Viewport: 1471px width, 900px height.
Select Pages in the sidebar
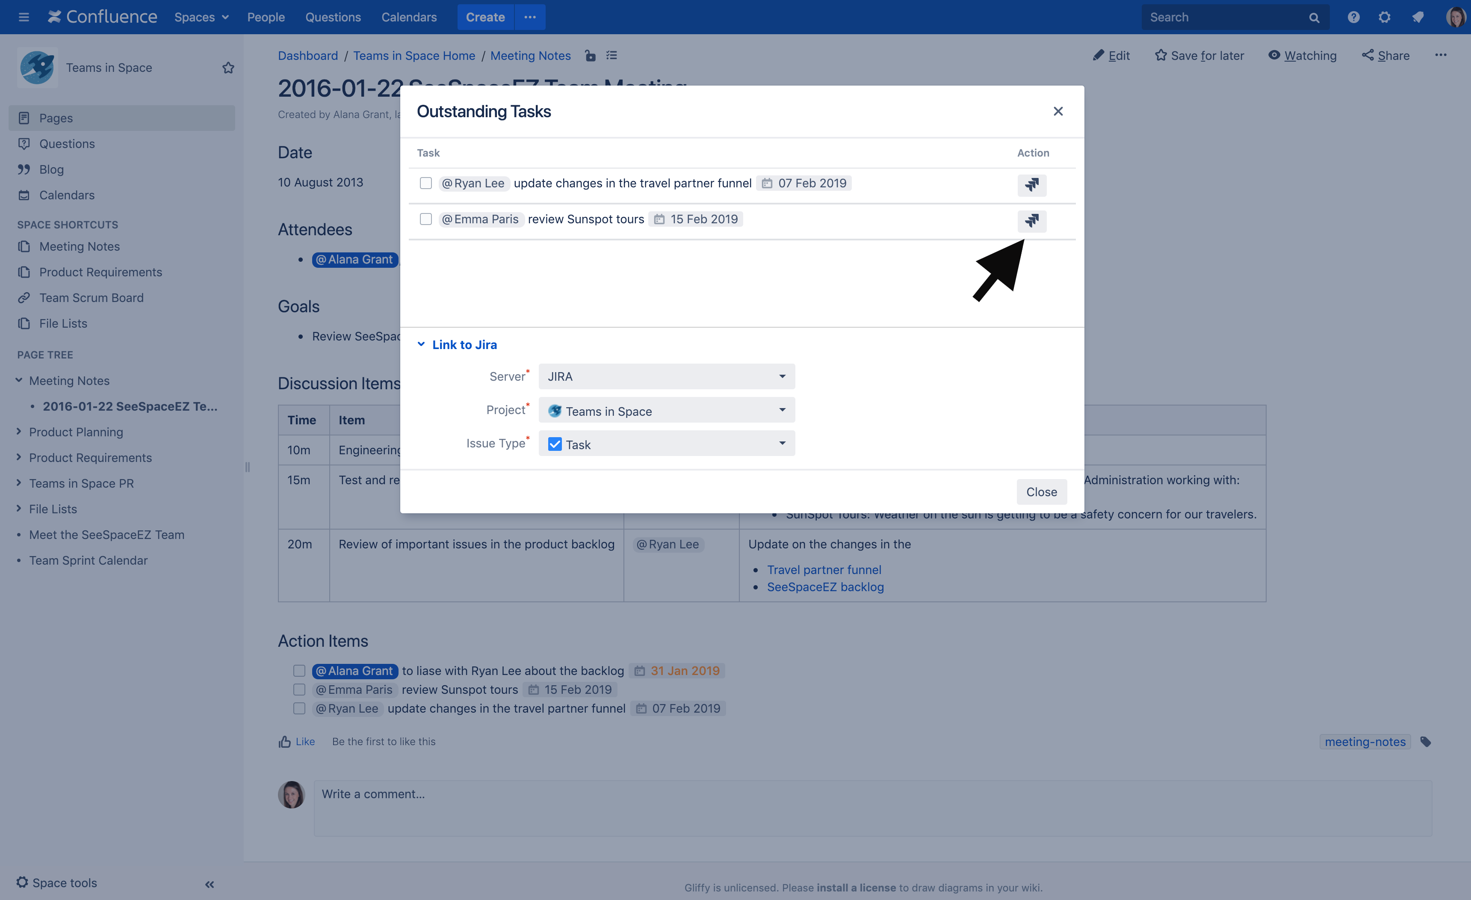(122, 118)
